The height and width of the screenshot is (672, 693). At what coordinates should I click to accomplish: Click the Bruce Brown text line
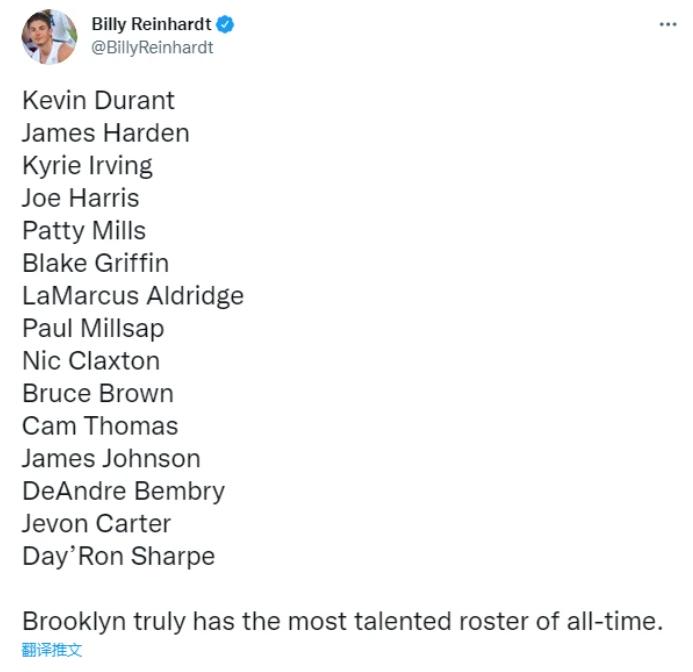pos(98,393)
